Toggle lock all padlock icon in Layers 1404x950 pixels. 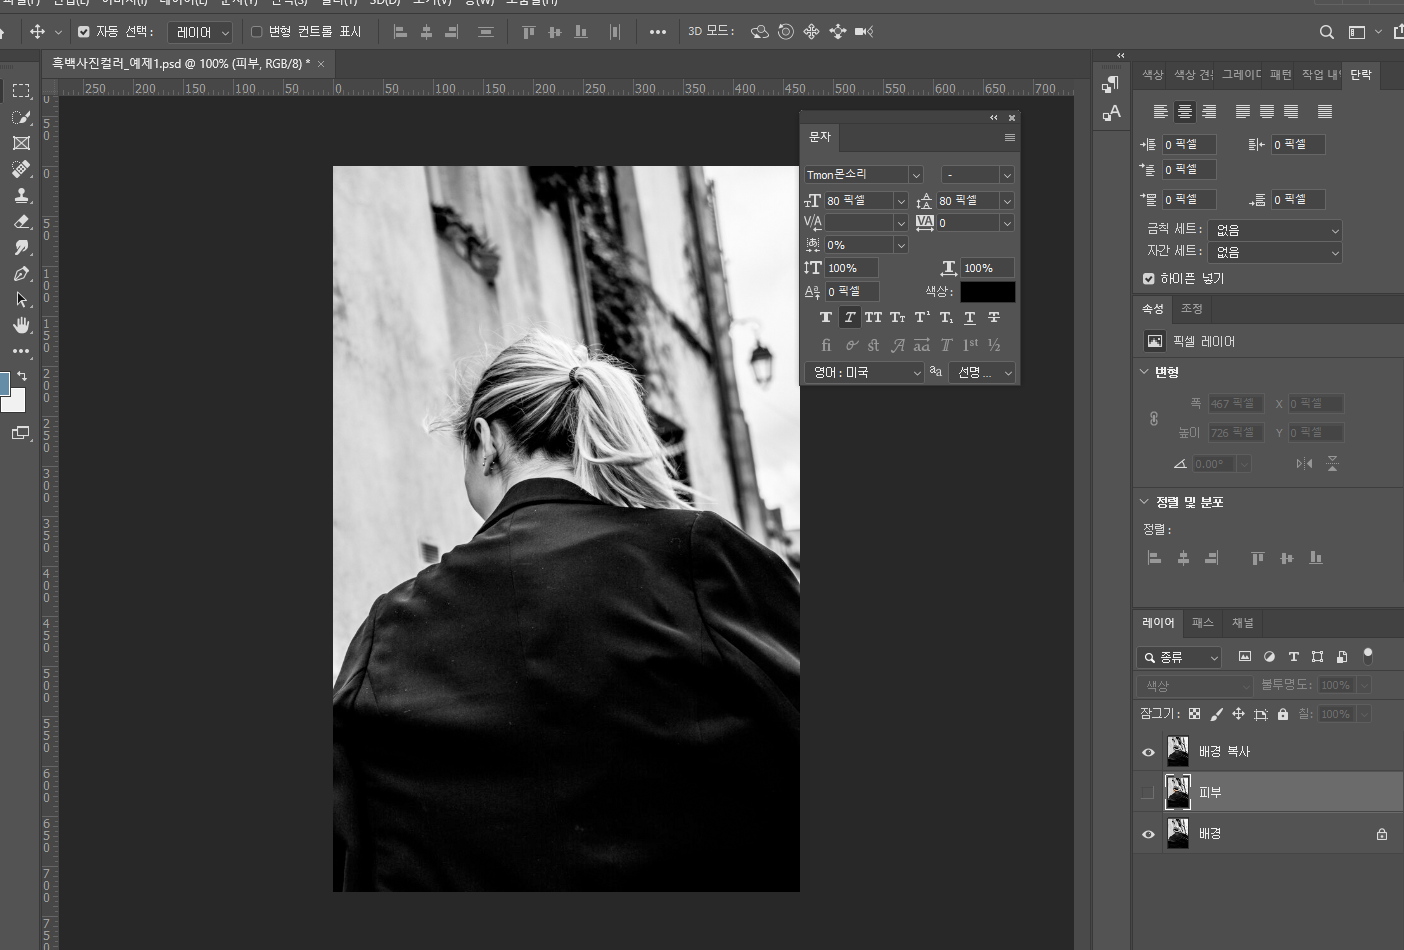[x=1283, y=714]
